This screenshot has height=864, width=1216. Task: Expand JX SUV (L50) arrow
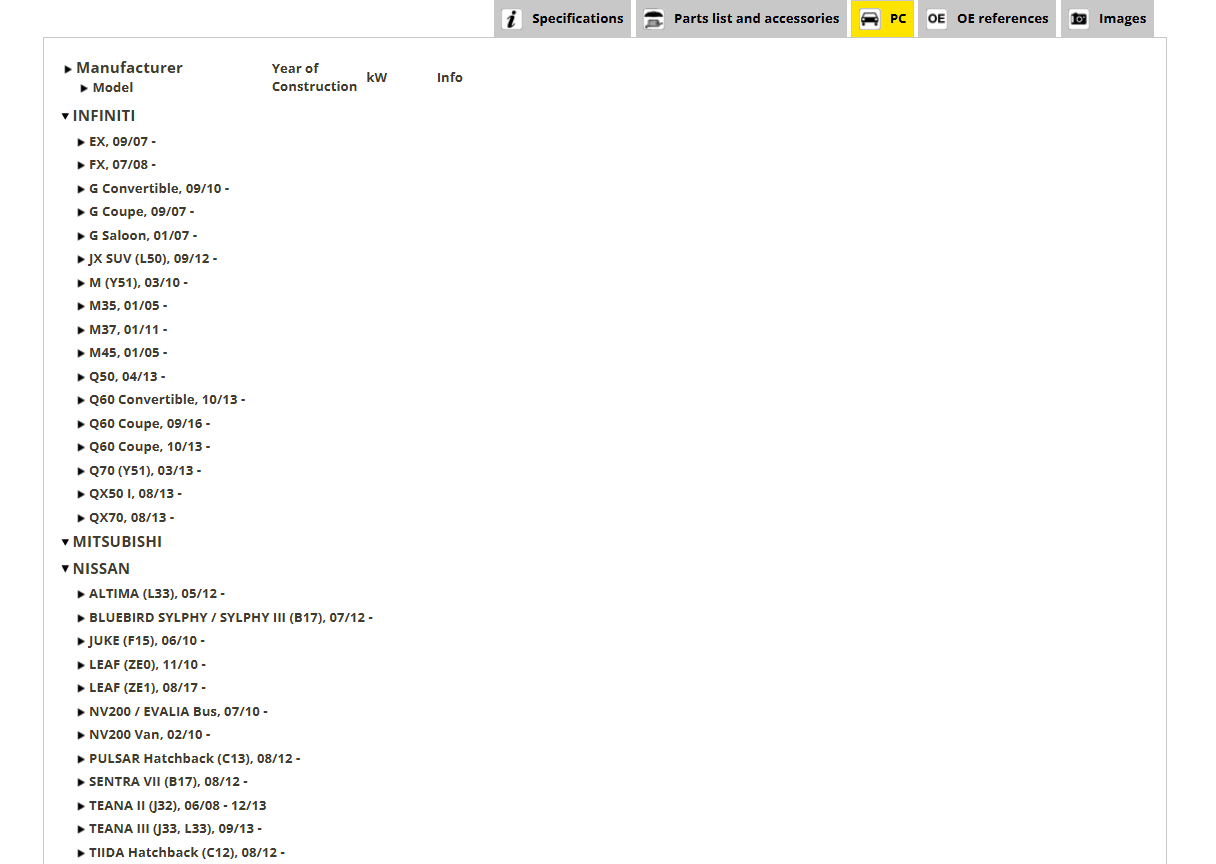(x=81, y=259)
